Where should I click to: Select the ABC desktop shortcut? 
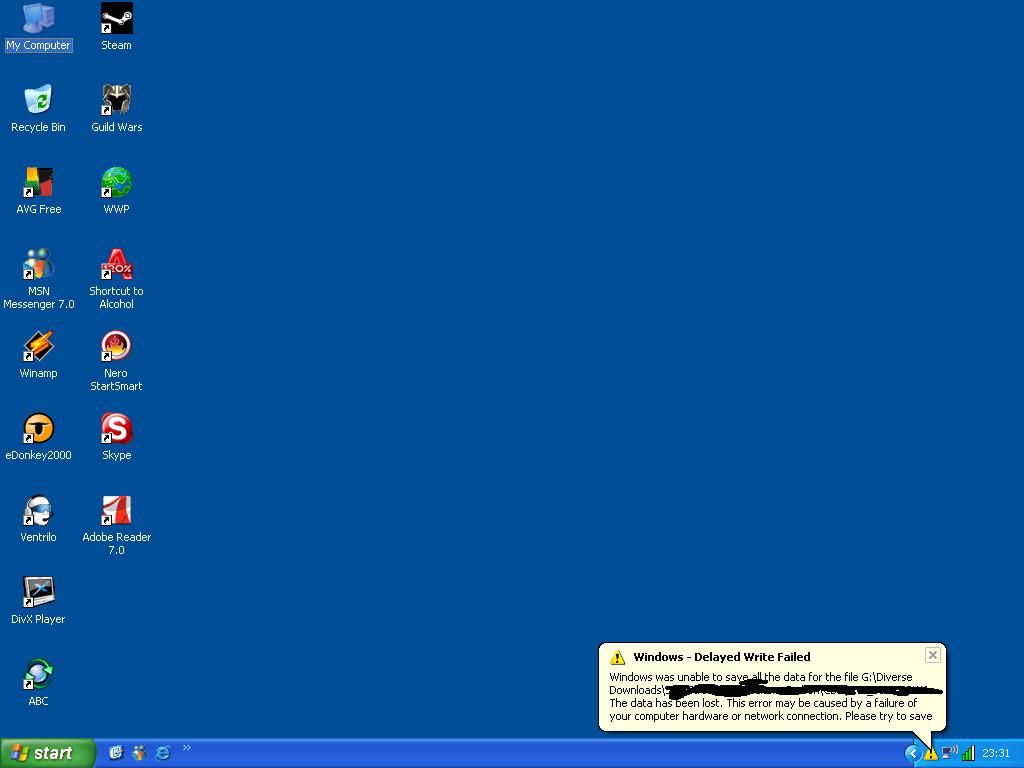click(39, 682)
